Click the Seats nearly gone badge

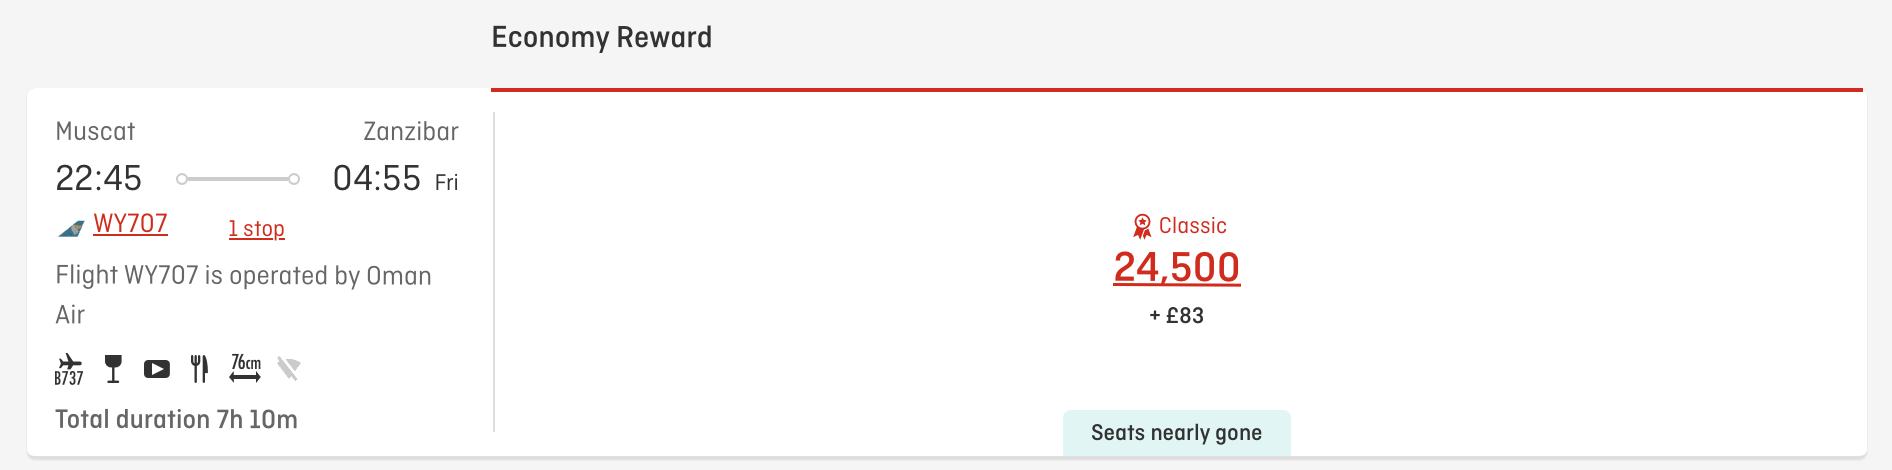point(1177,433)
